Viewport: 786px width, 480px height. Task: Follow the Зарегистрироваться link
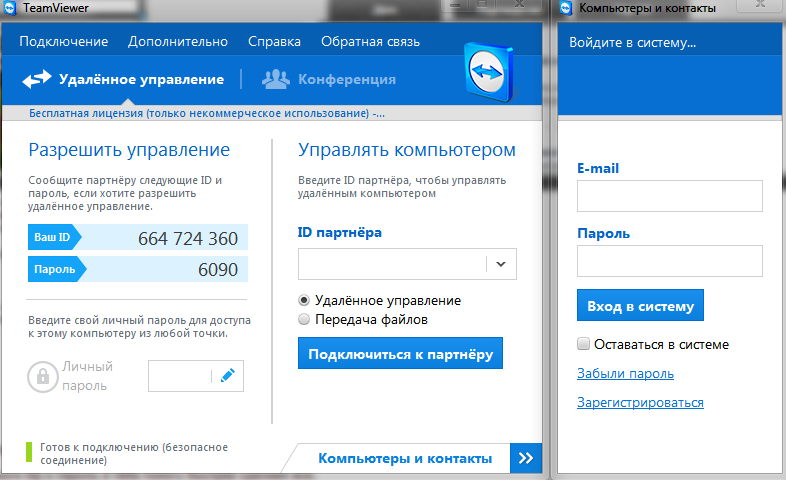640,402
